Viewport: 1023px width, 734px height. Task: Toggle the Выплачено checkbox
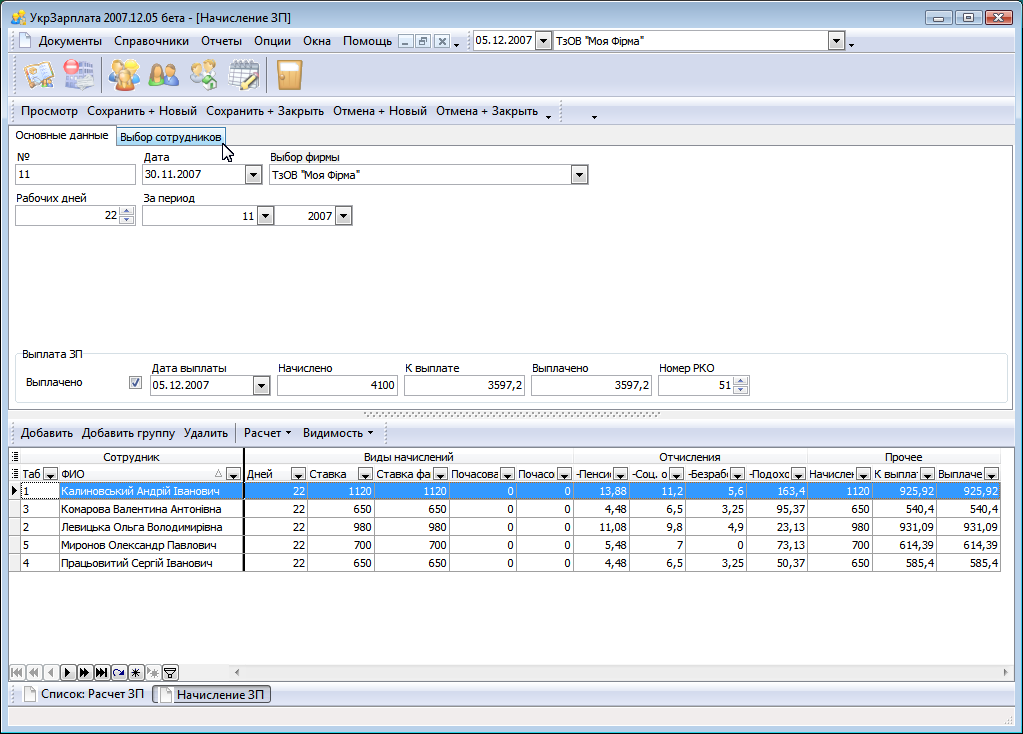[136, 383]
